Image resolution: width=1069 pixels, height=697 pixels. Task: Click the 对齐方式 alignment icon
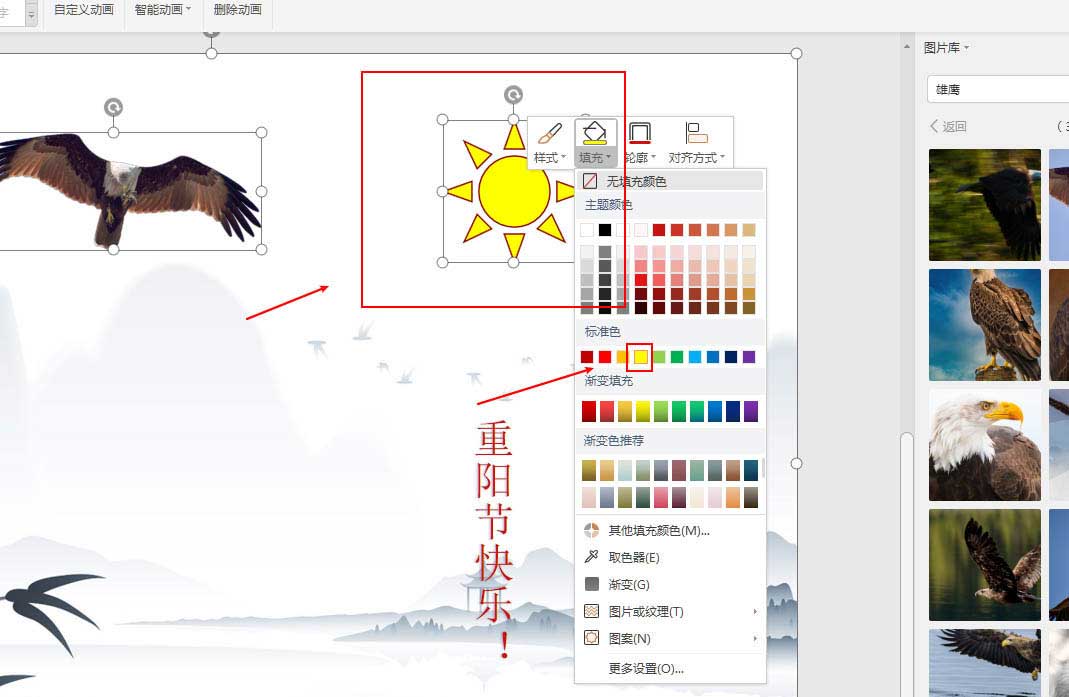tap(696, 133)
